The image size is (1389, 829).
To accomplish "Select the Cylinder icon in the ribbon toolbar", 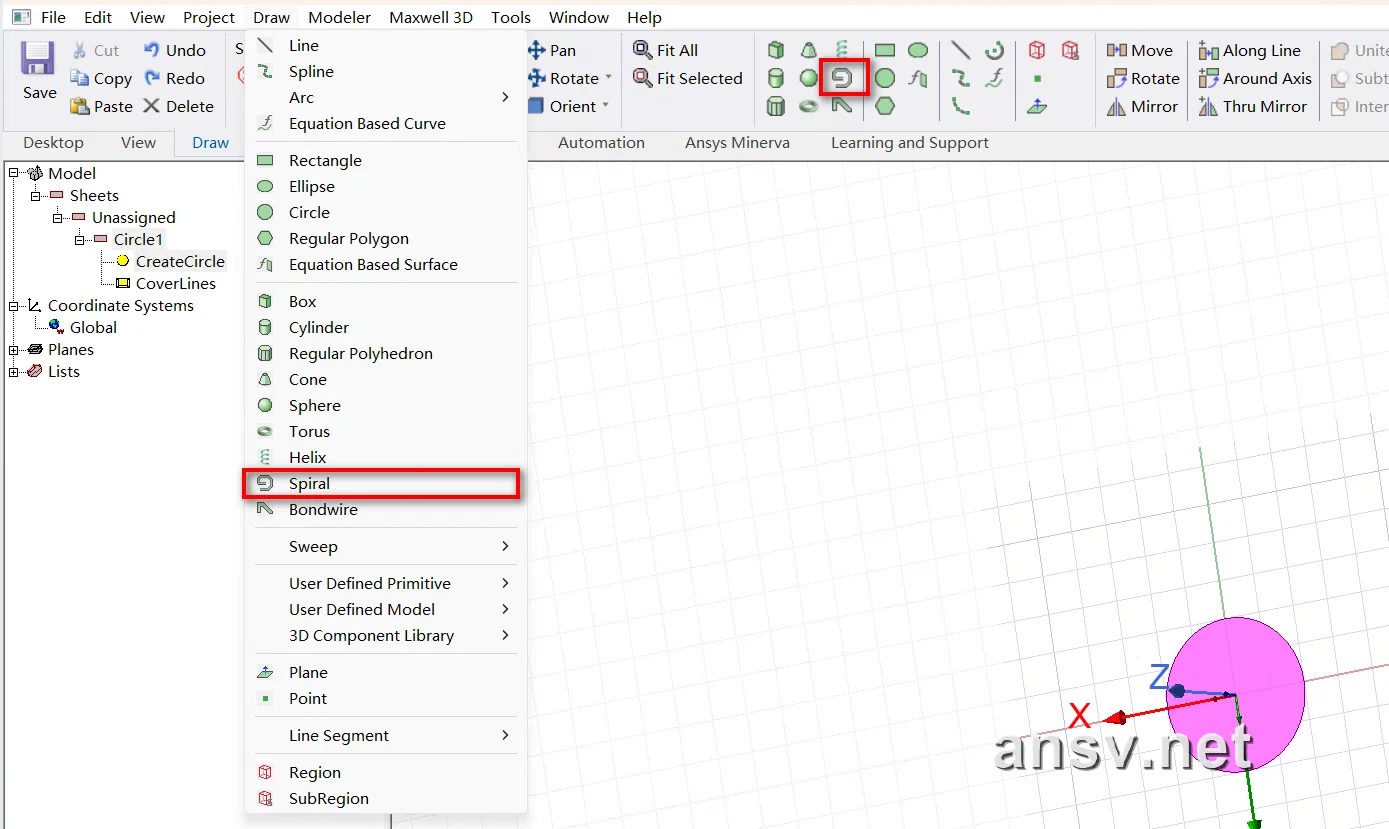I will pyautogui.click(x=776, y=78).
